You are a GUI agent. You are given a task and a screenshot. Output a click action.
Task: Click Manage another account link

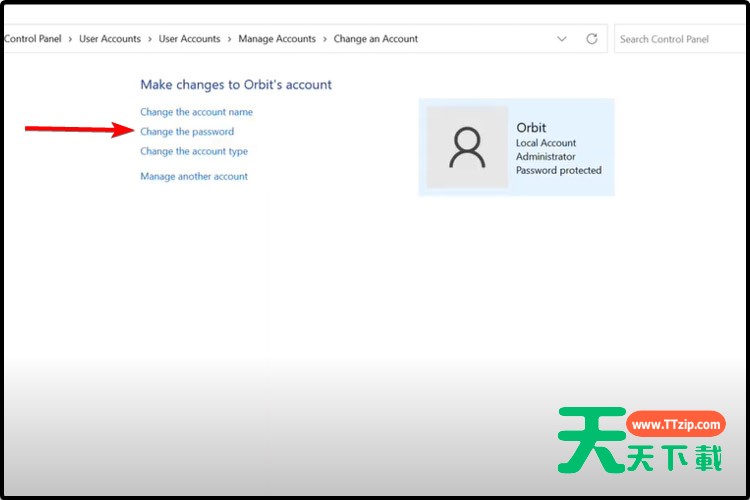pyautogui.click(x=194, y=177)
